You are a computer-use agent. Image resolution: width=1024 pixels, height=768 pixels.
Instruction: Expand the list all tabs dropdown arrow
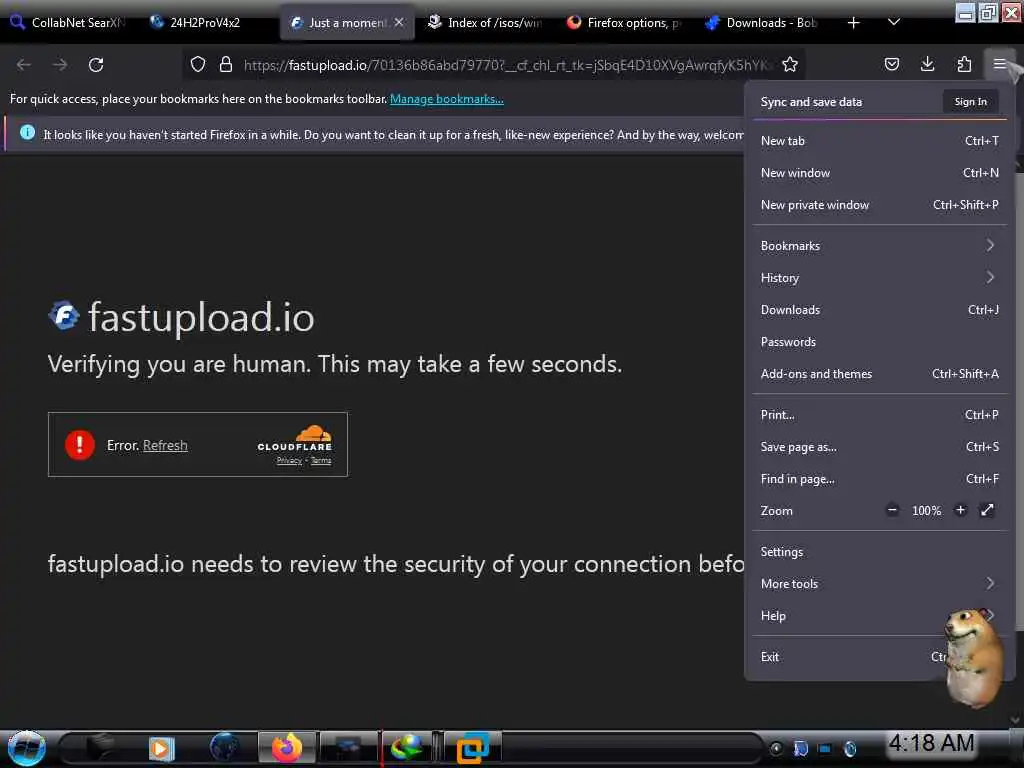click(894, 23)
